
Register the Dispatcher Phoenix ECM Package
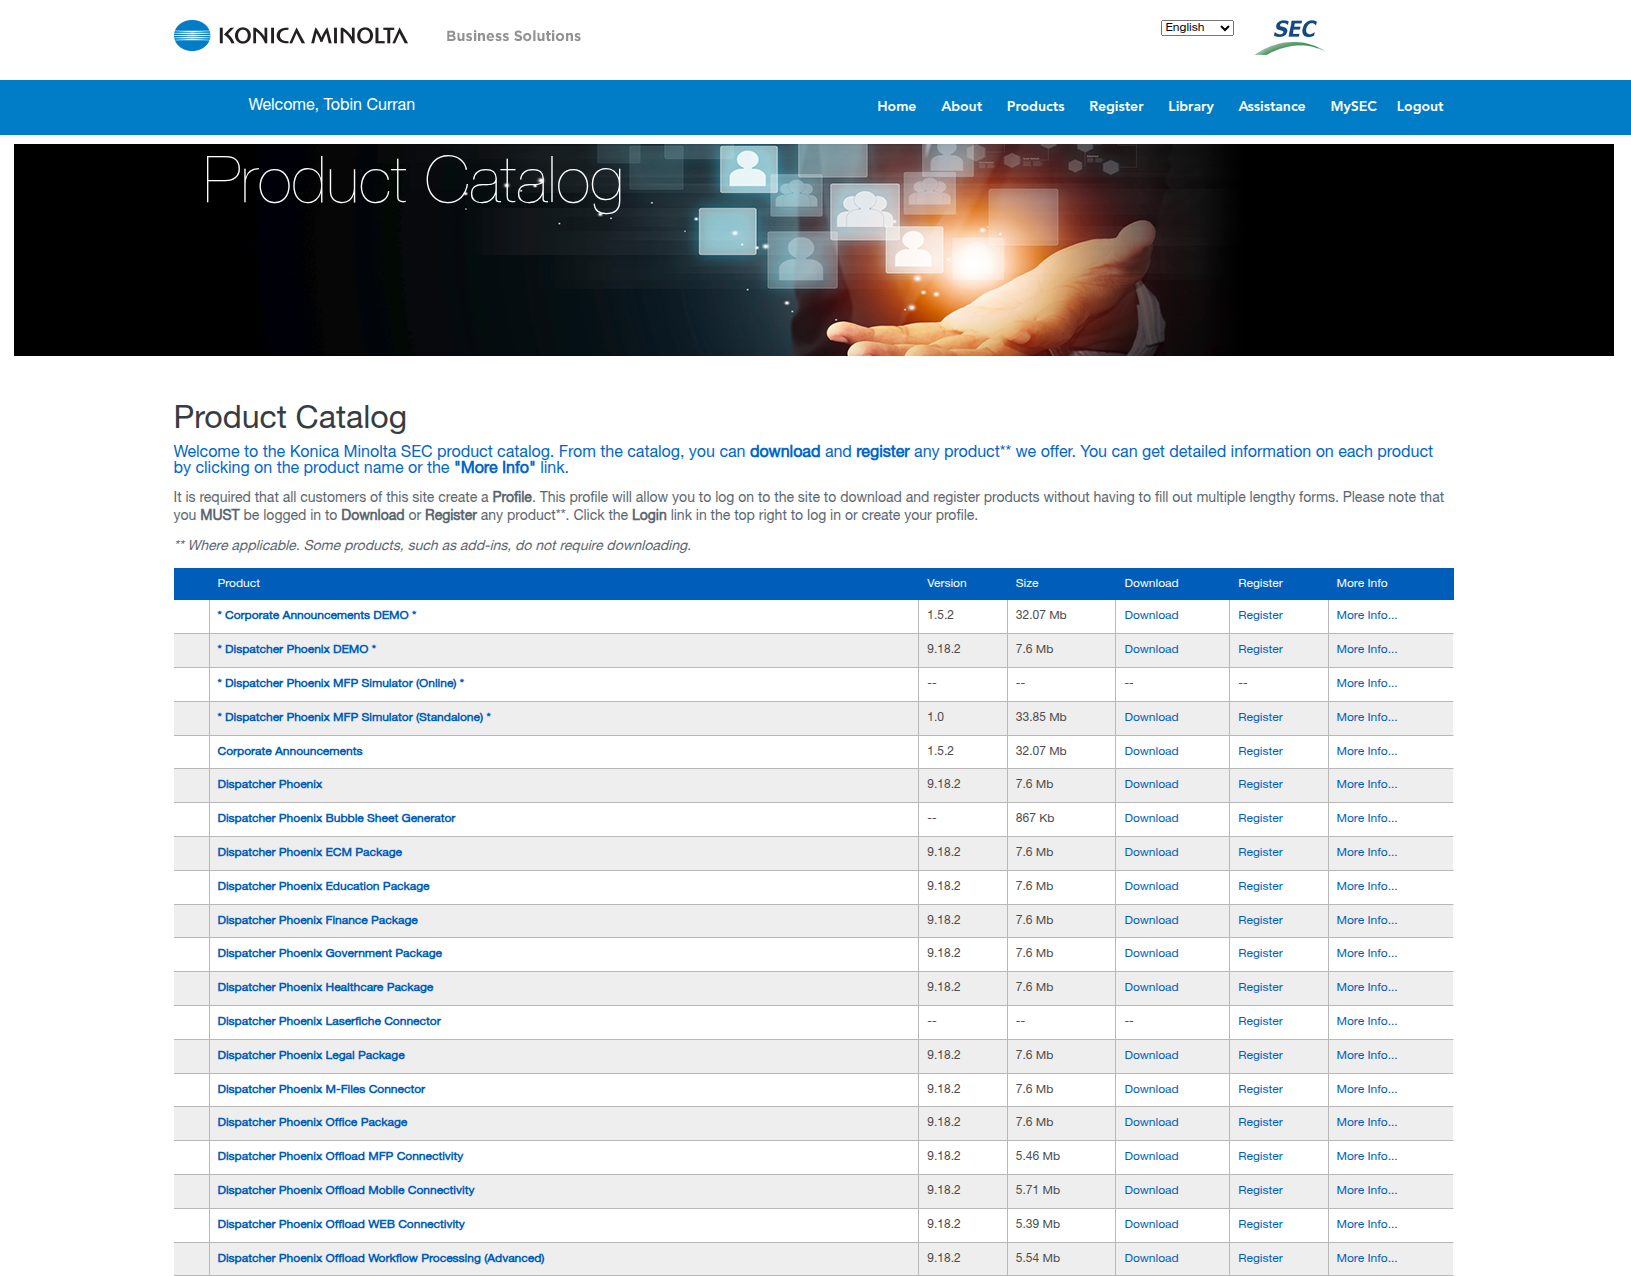[1260, 853]
